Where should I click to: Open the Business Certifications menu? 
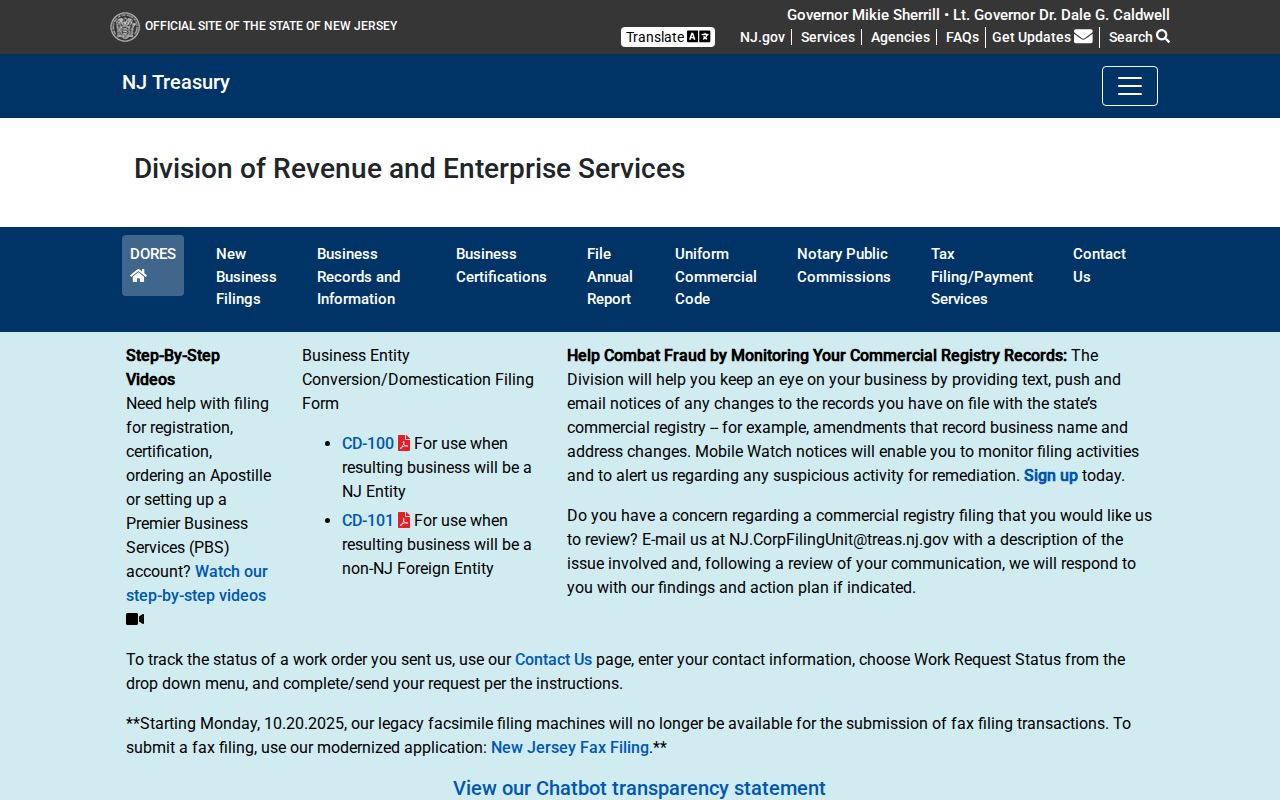coord(501,265)
